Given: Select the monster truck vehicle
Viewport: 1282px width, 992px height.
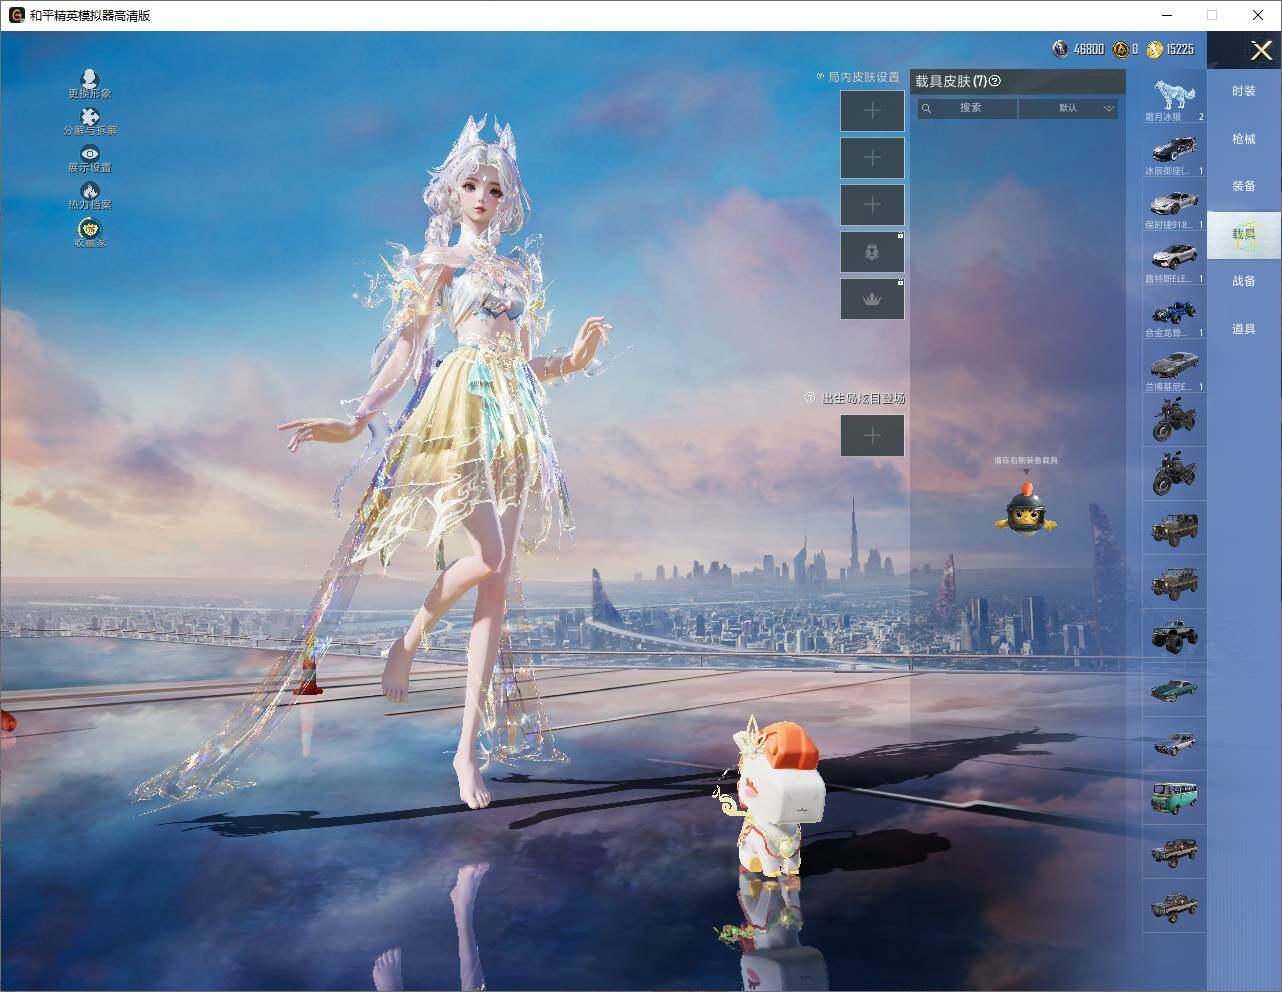Looking at the screenshot, I should pyautogui.click(x=1174, y=635).
